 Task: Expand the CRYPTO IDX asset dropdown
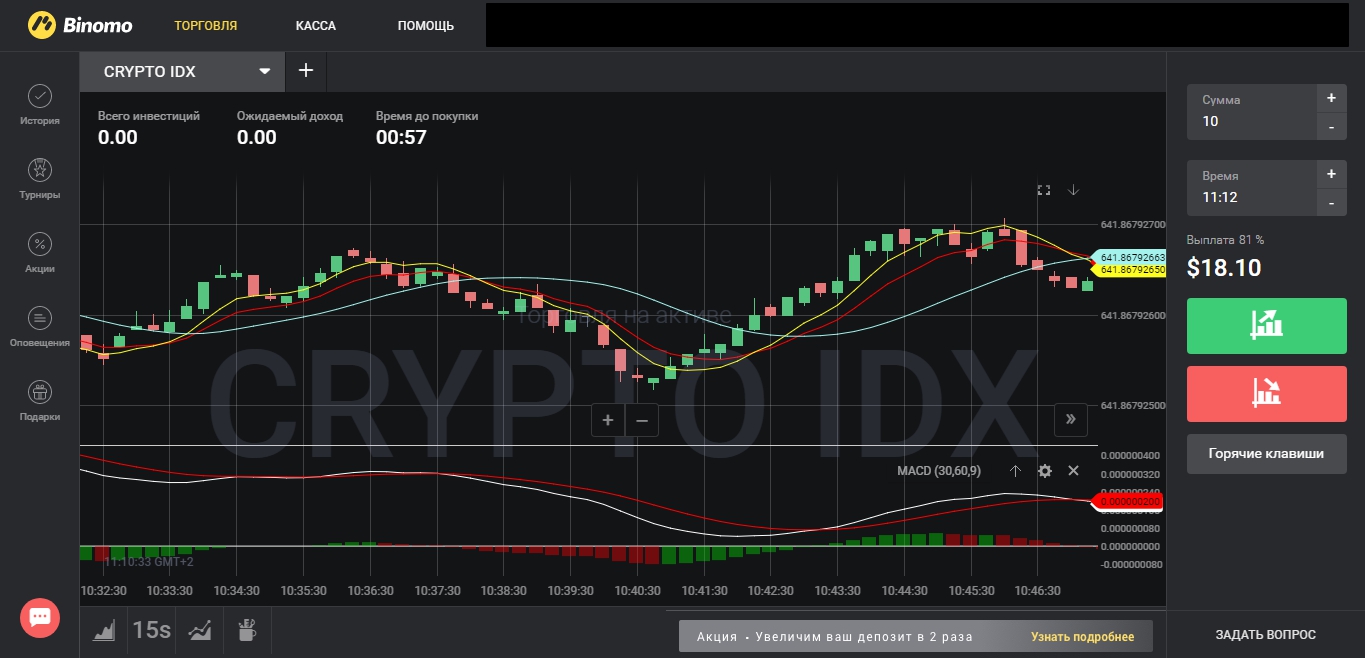265,72
